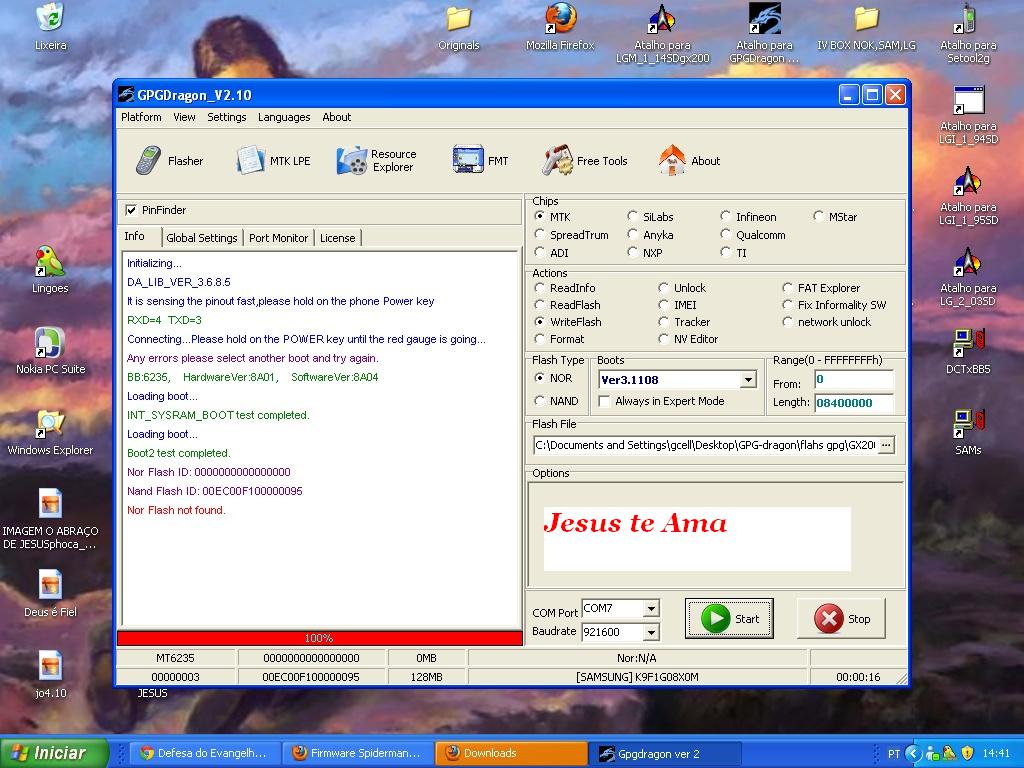This screenshot has width=1024, height=768.
Task: Open Free Tools in the toolbar
Action: 584,161
